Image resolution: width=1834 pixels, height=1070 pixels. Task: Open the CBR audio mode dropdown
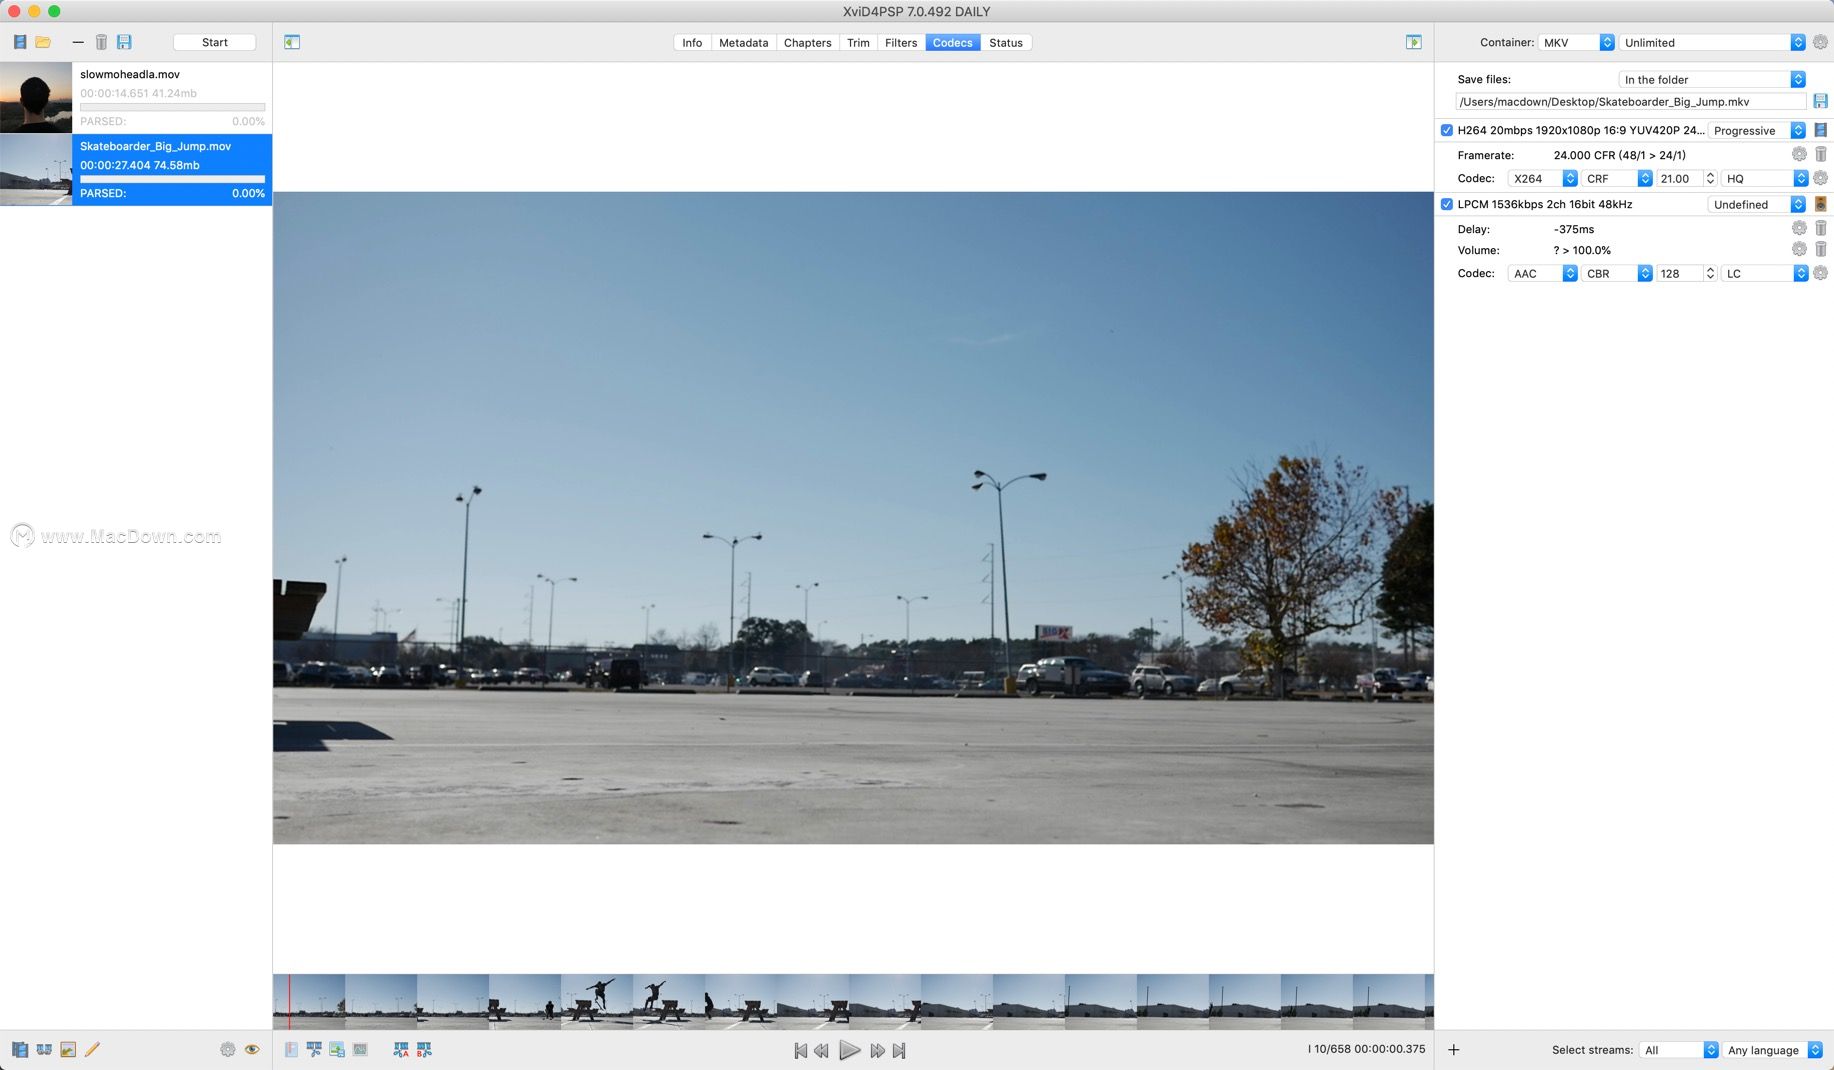(1617, 273)
